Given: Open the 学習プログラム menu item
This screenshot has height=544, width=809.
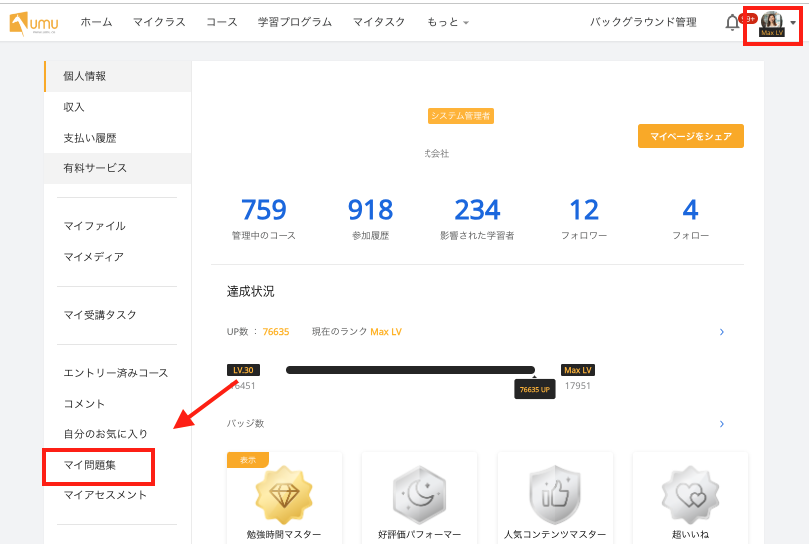Looking at the screenshot, I should [294, 22].
